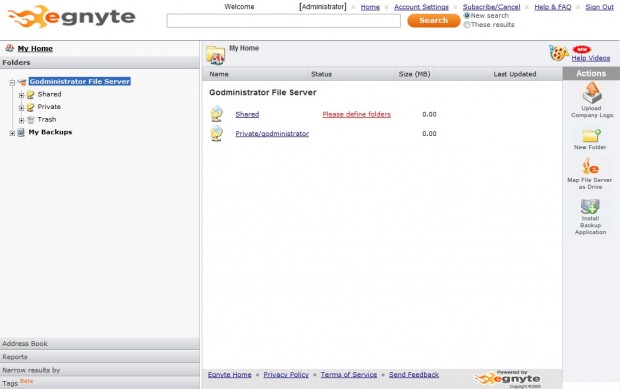This screenshot has height=389, width=620.
Task: Sort by Size (MB) column header
Action: tap(414, 74)
